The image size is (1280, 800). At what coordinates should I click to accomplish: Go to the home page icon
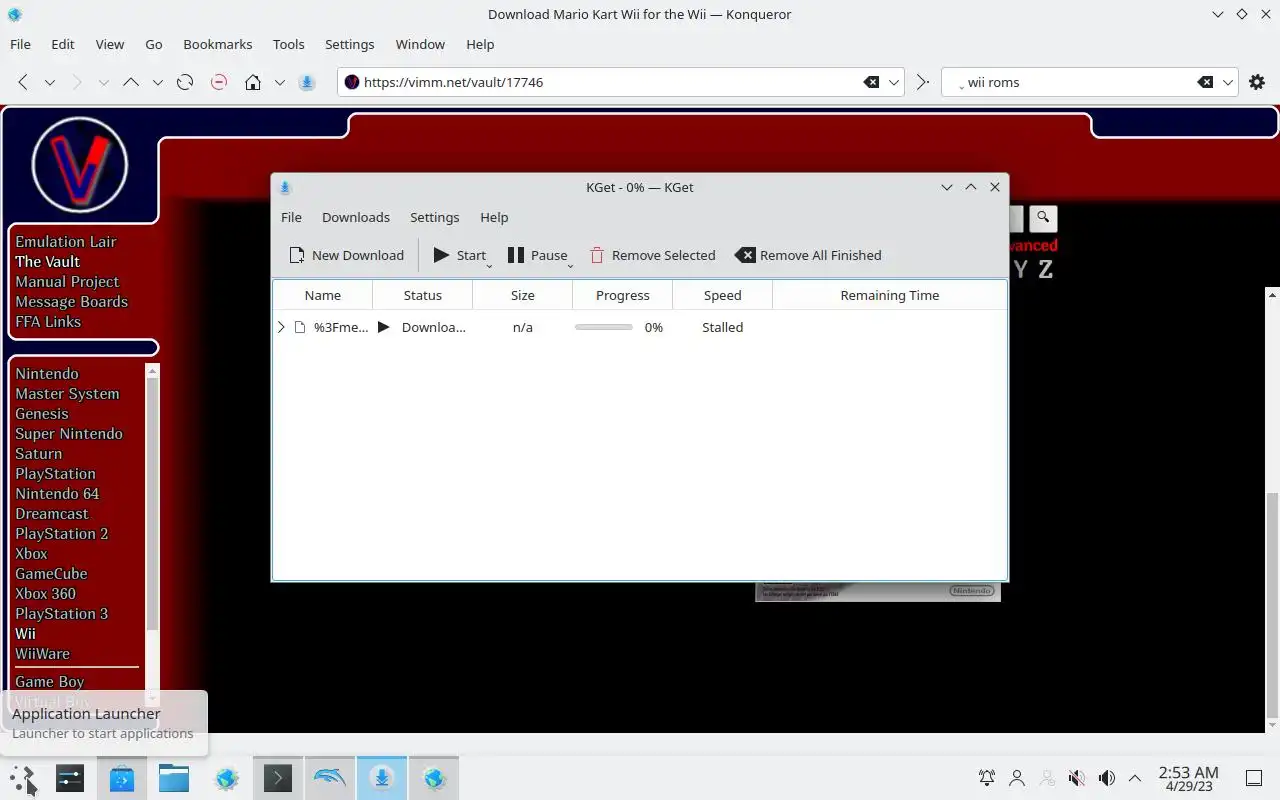coord(253,82)
